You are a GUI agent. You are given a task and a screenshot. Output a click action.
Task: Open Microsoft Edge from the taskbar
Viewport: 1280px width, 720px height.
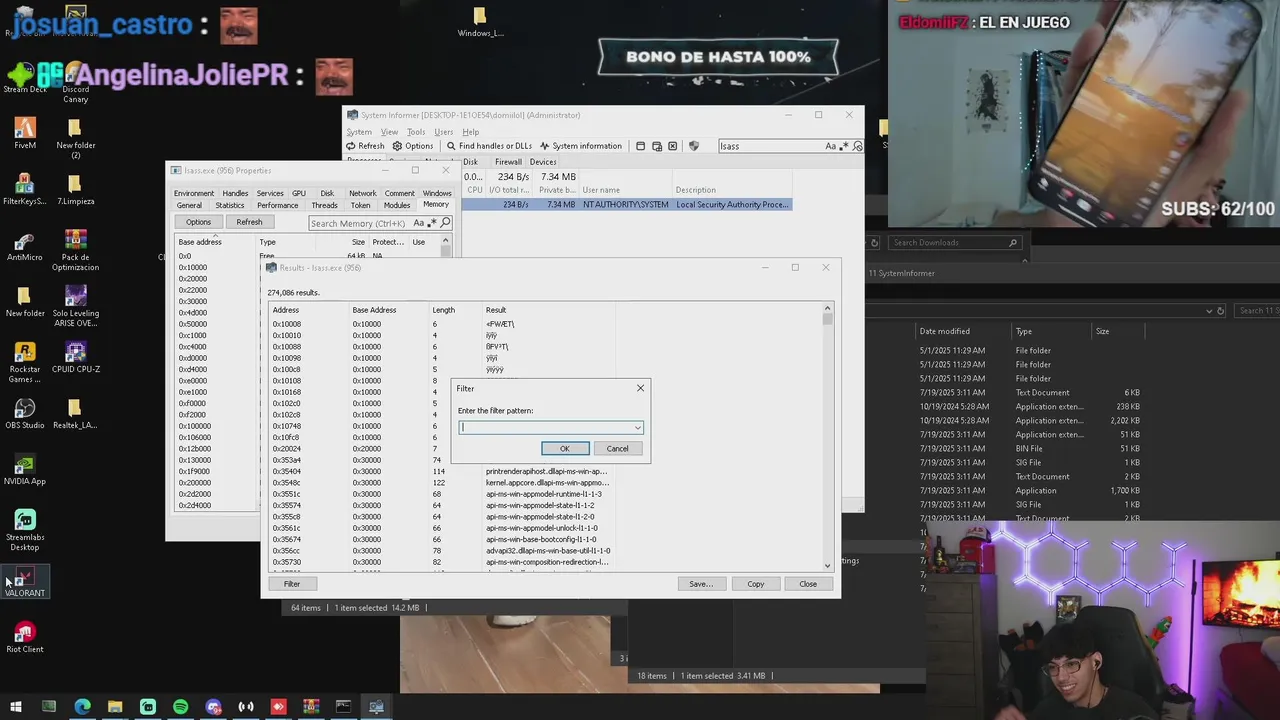[82, 707]
